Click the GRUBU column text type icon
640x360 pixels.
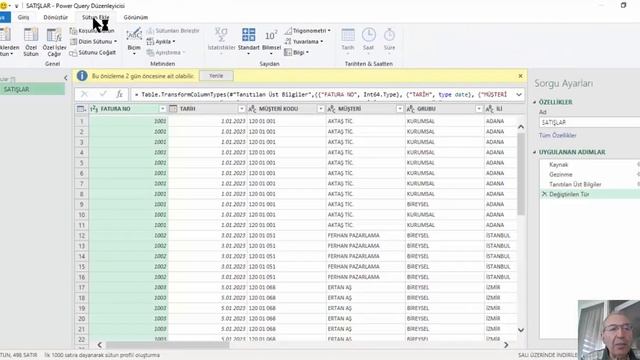click(411, 109)
